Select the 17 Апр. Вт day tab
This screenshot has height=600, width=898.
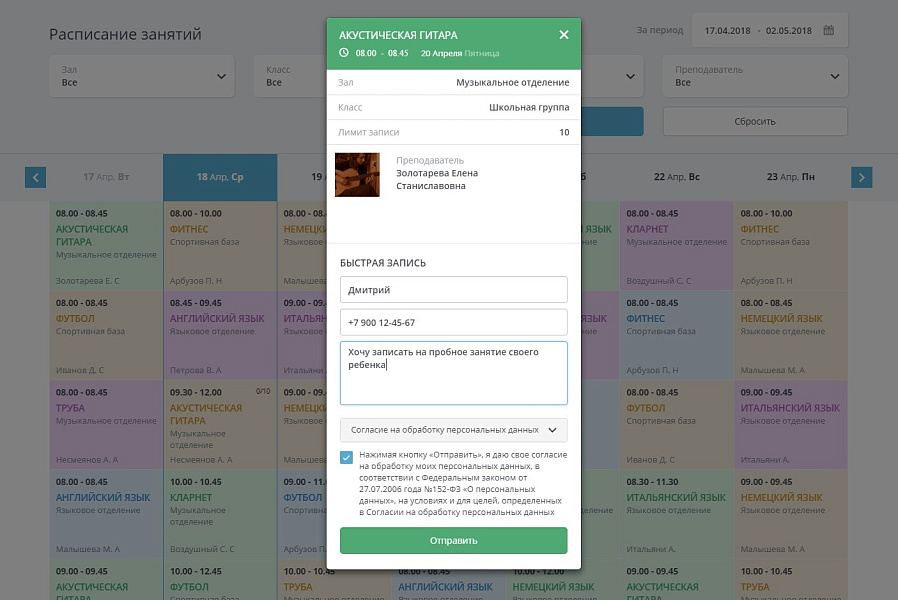click(106, 177)
